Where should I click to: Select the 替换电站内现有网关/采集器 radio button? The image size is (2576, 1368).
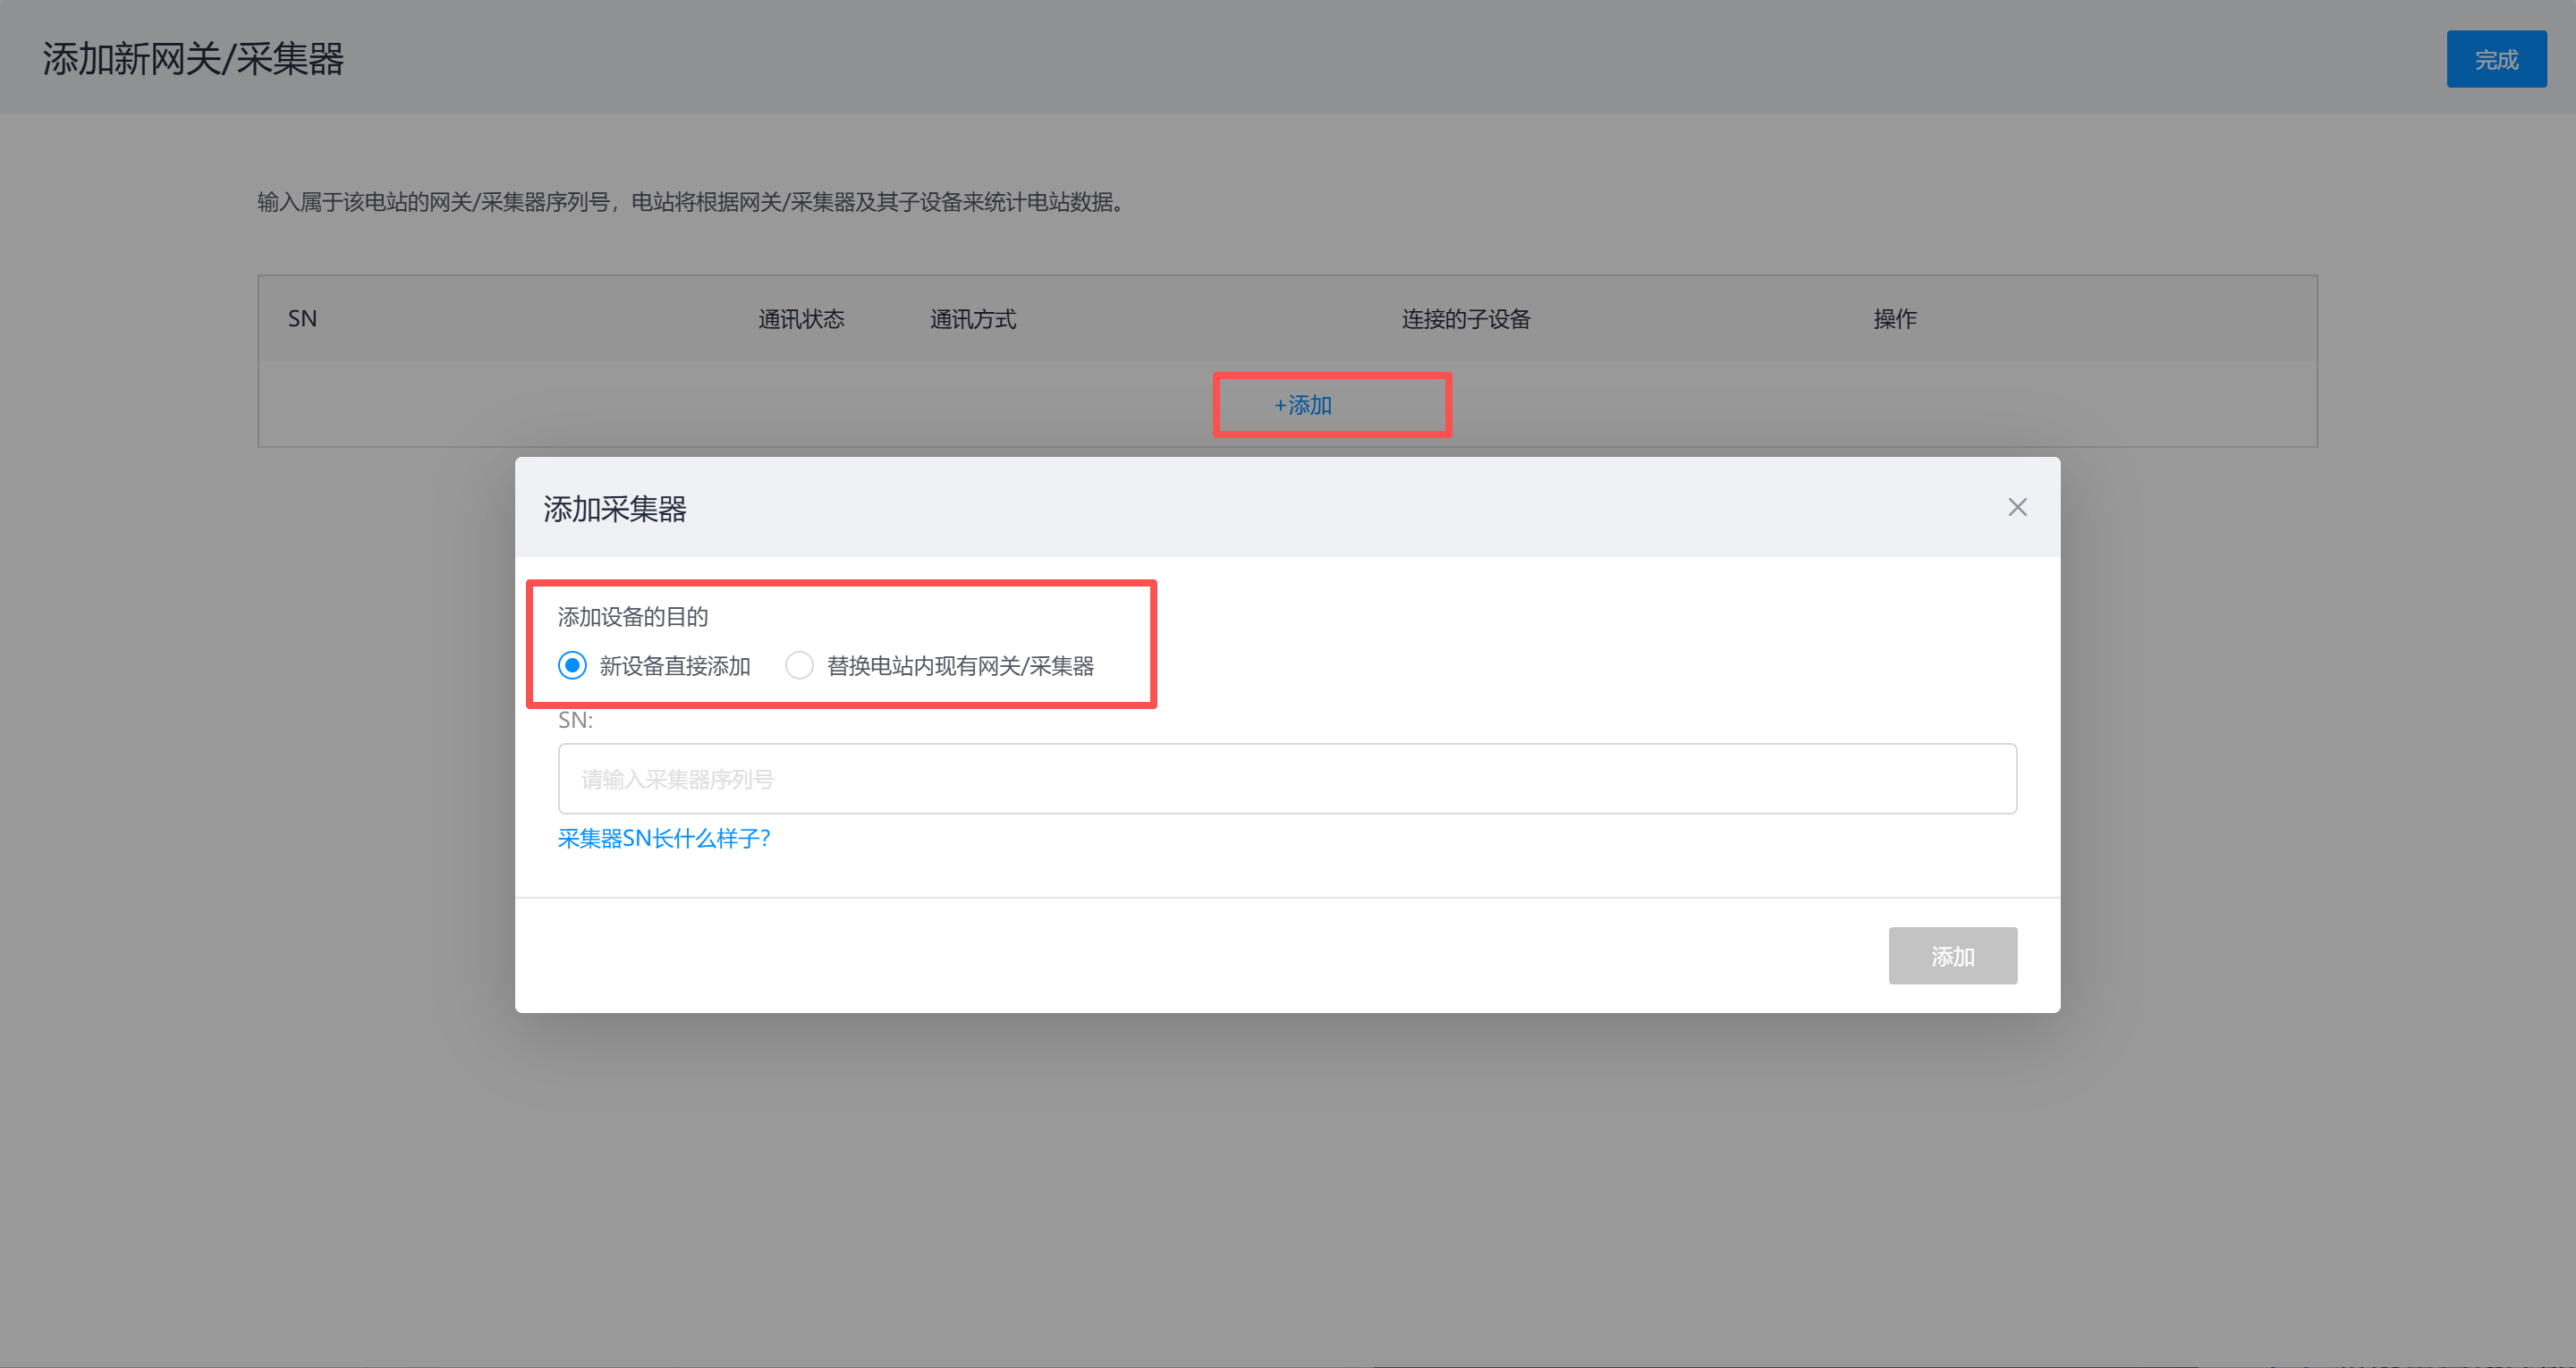[x=799, y=665]
